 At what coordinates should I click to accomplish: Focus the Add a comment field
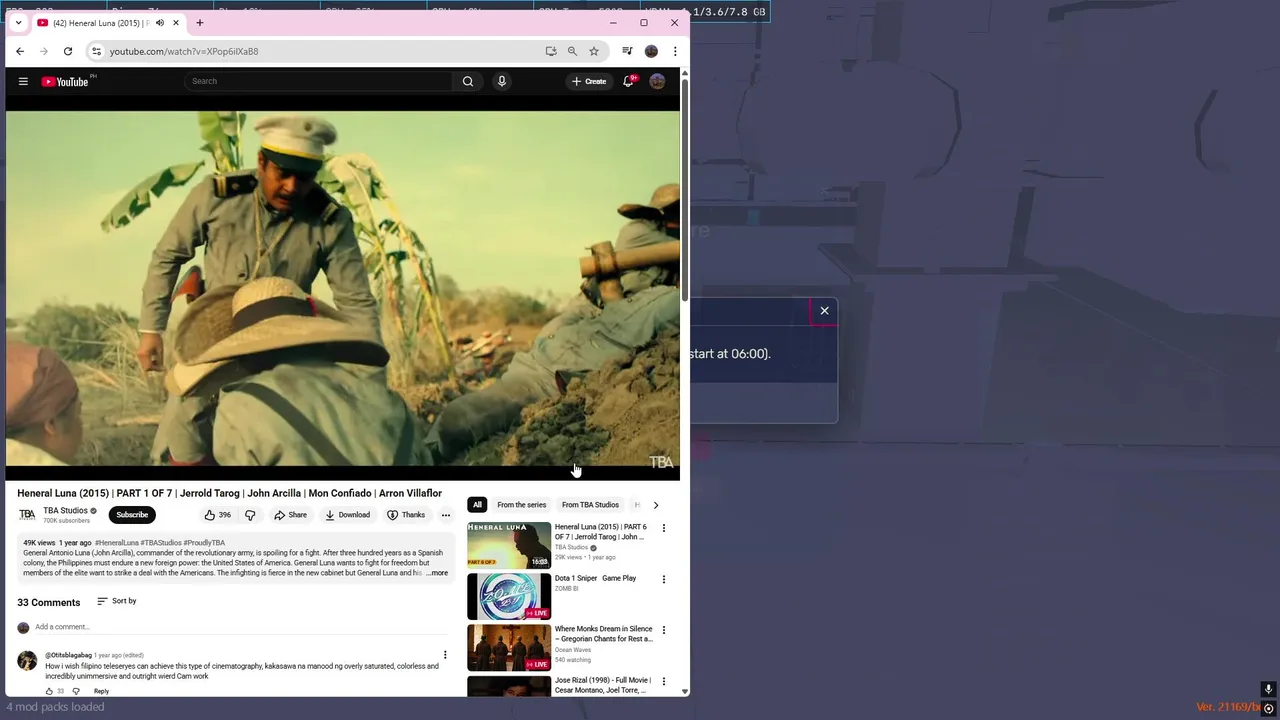coord(240,627)
